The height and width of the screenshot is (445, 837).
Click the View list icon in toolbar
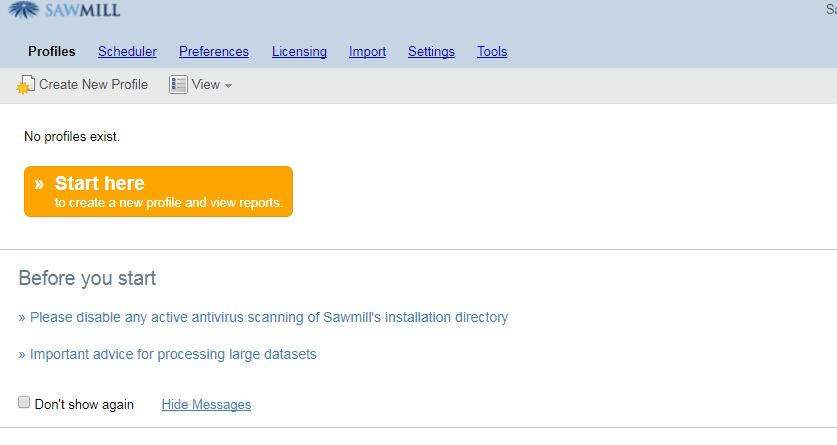(x=178, y=84)
